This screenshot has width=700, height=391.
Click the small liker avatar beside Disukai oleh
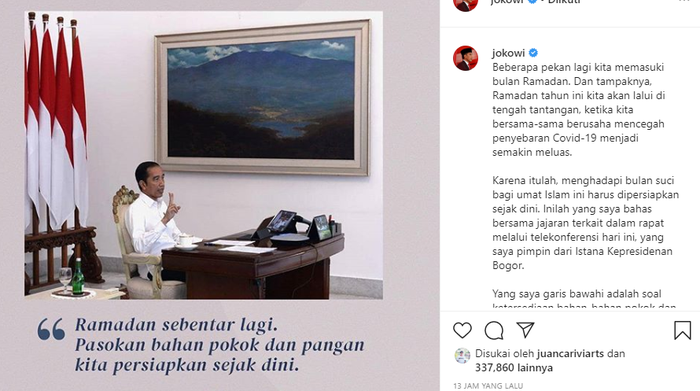pyautogui.click(x=462, y=356)
